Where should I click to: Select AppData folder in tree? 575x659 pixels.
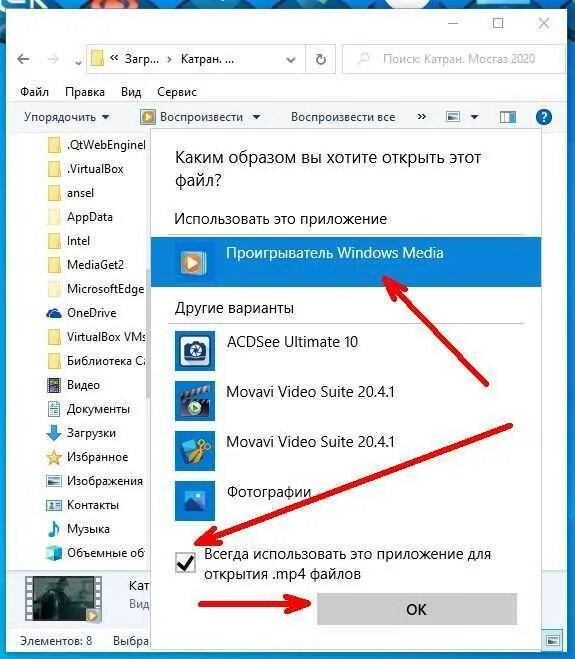coord(80,217)
